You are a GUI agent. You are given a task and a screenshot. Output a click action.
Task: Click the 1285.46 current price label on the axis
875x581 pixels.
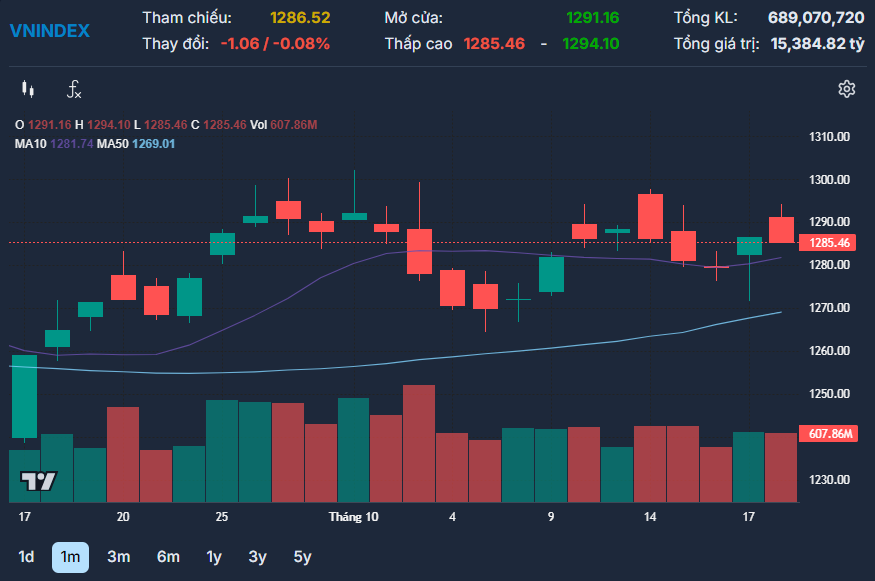click(x=829, y=243)
